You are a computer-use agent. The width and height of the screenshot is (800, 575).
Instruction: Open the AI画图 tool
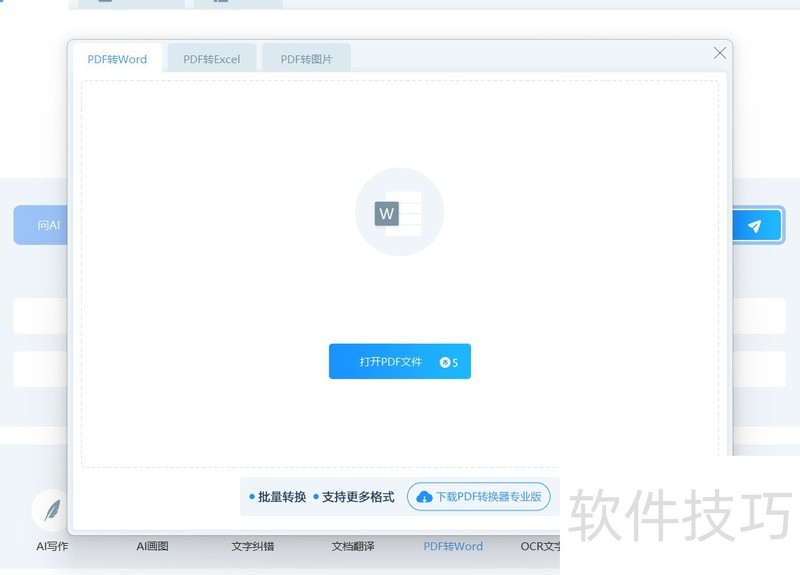[x=152, y=546]
